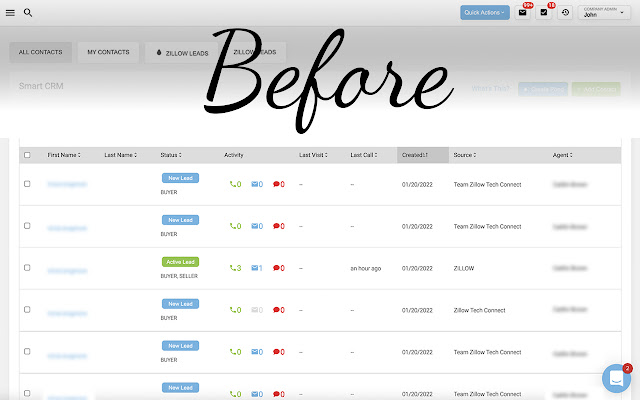The width and height of the screenshot is (640, 400).
Task: Click the Active Lead status badge
Action: [180, 262]
